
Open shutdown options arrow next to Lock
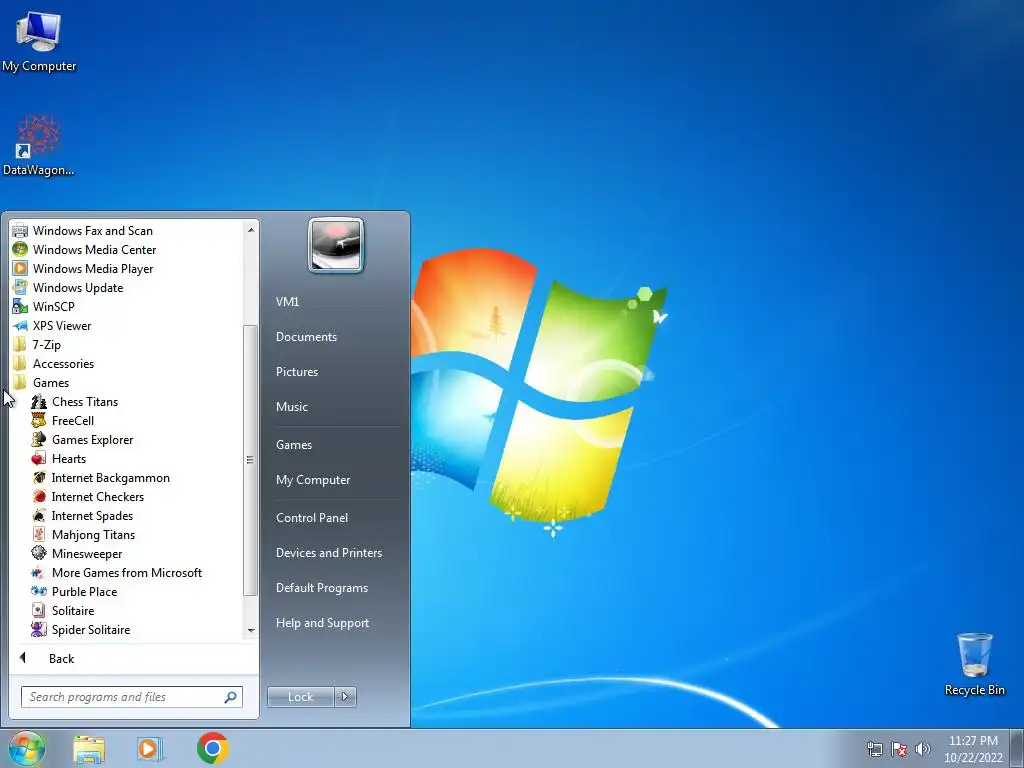(345, 697)
